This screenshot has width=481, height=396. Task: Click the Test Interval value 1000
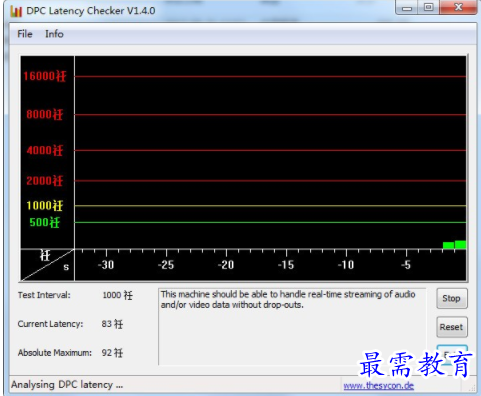(117, 295)
